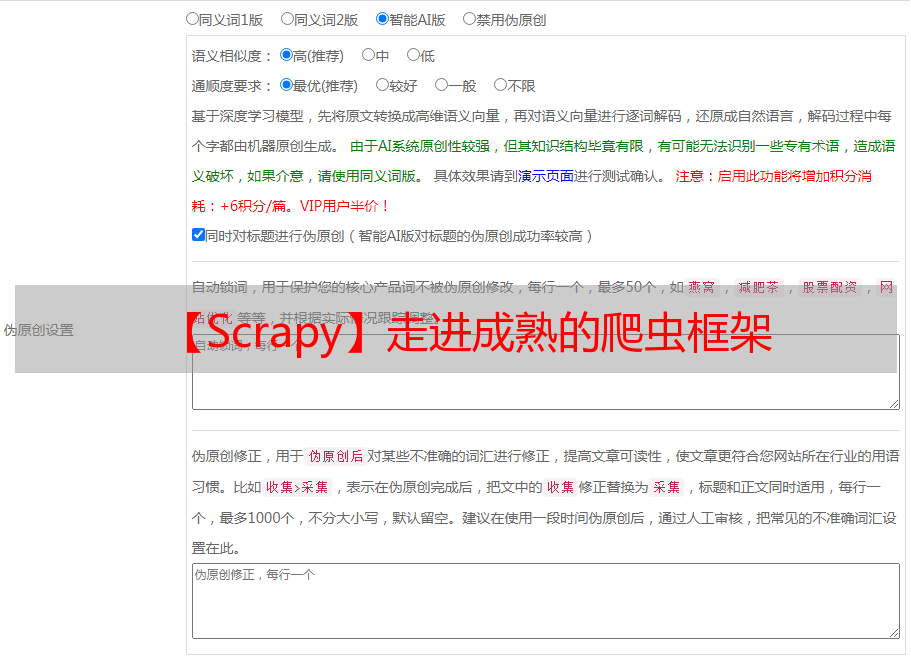Screen dimensions: 911x658
Task: Select the 同义词1版 radio option
Action: click(x=192, y=19)
